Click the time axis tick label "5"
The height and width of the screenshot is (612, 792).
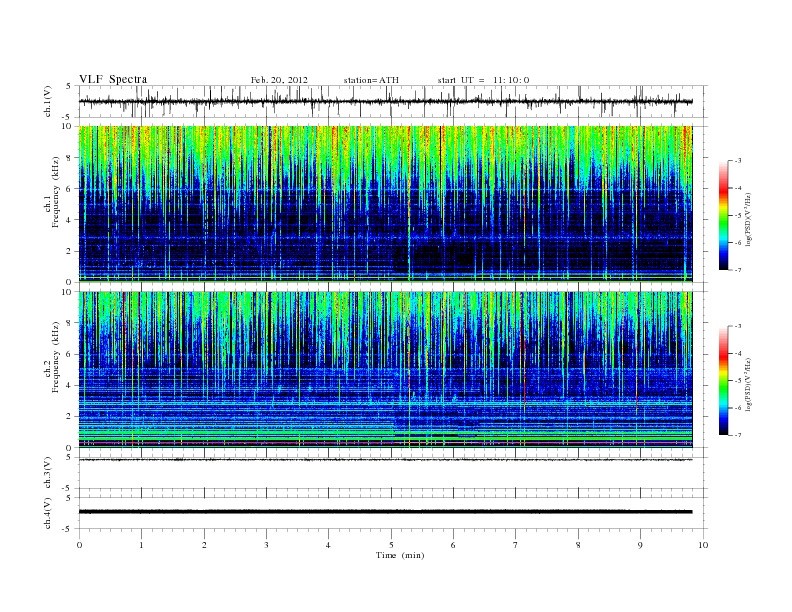[391, 545]
